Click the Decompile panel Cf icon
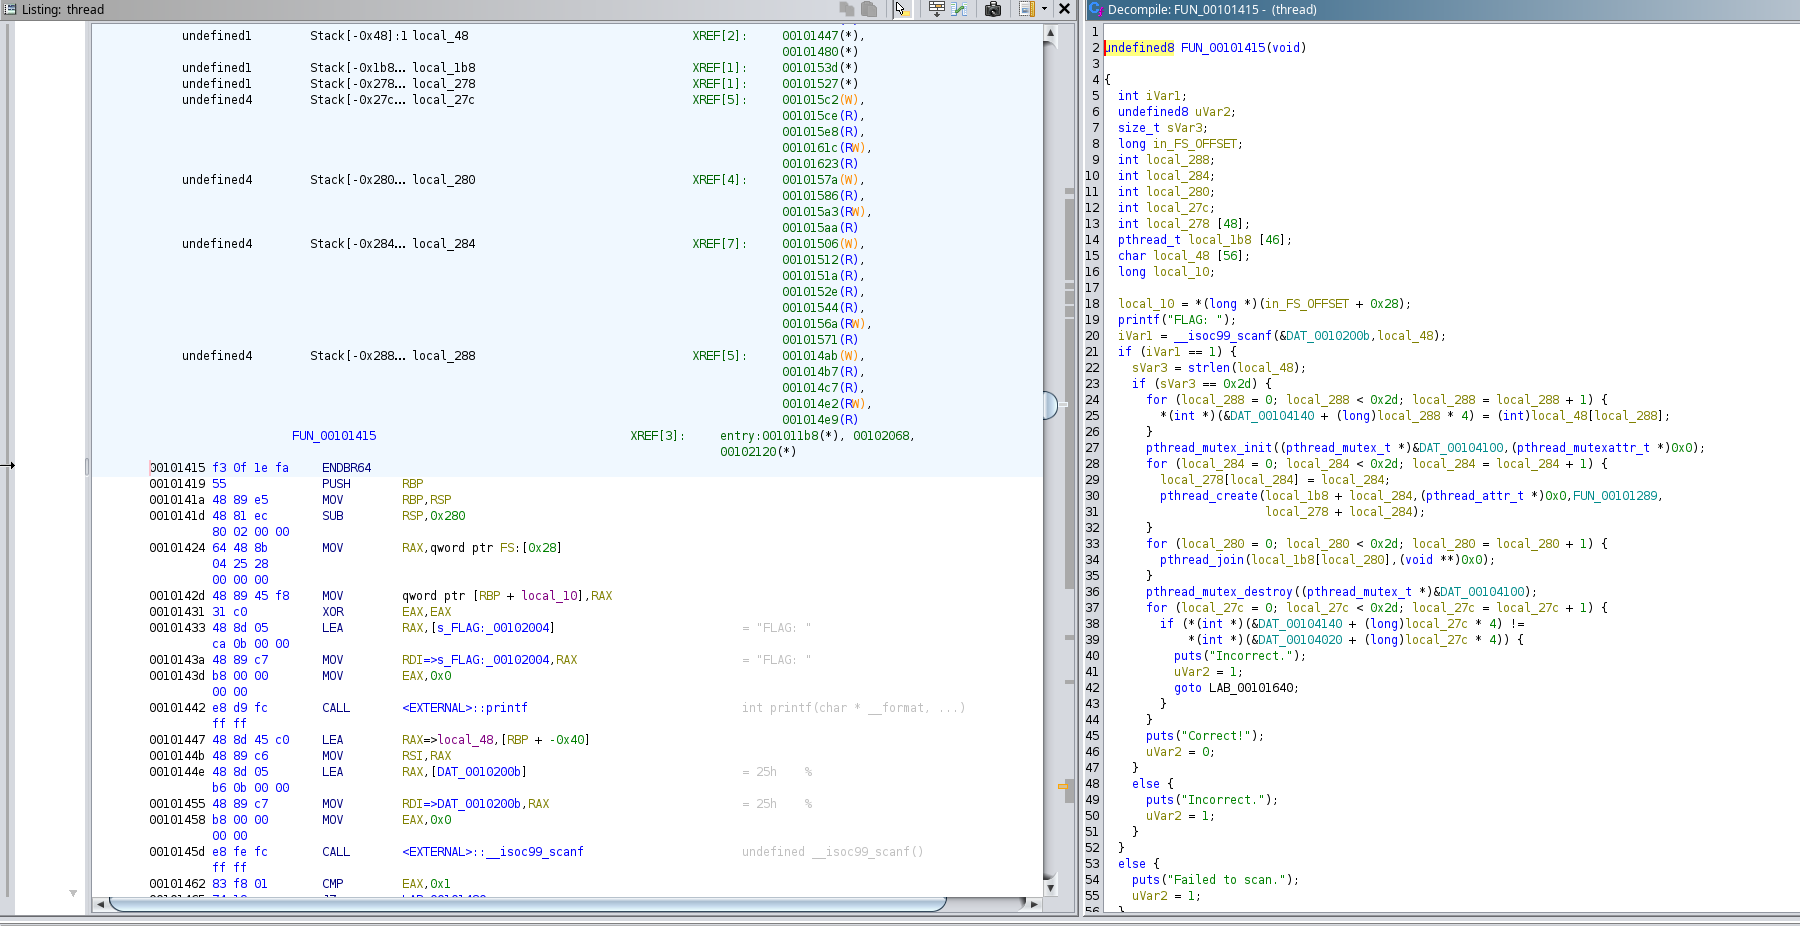 pyautogui.click(x=1095, y=9)
